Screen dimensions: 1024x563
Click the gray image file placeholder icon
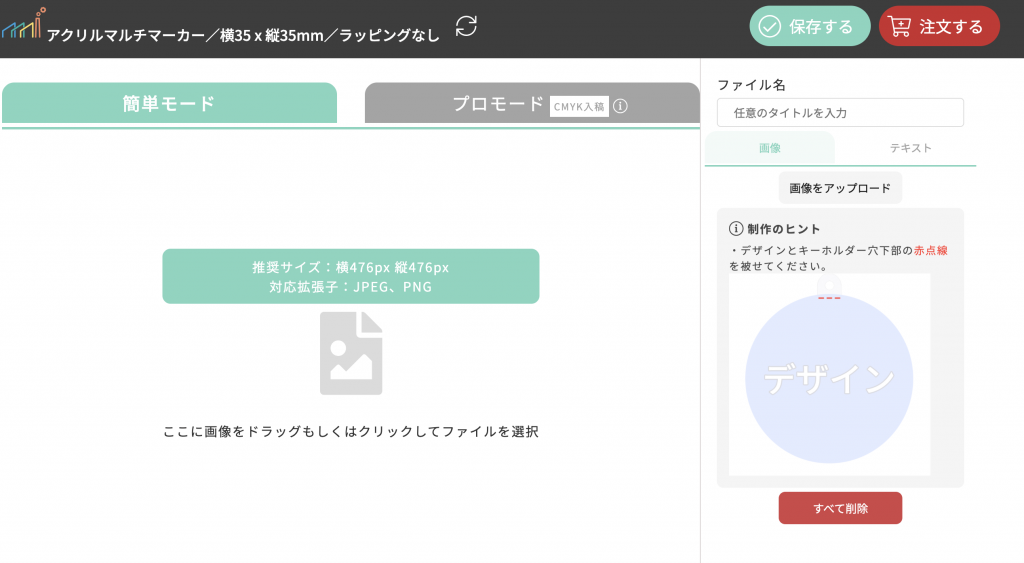click(351, 353)
